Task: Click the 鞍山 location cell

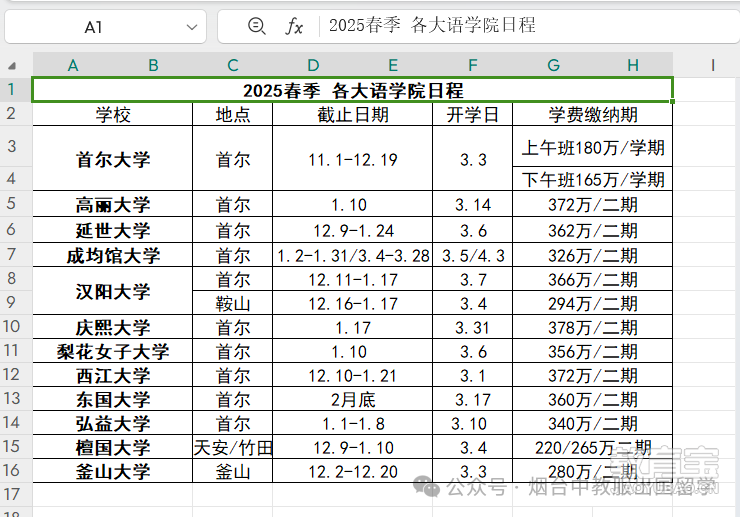Action: coord(233,303)
